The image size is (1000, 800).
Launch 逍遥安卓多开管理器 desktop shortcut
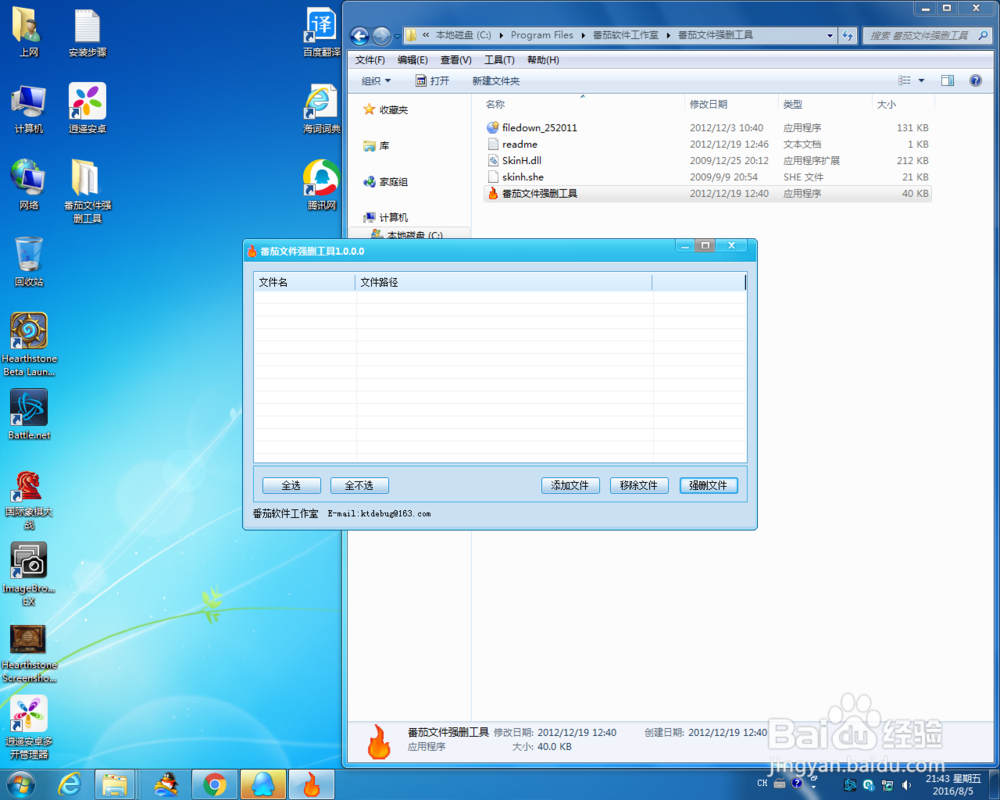29,727
